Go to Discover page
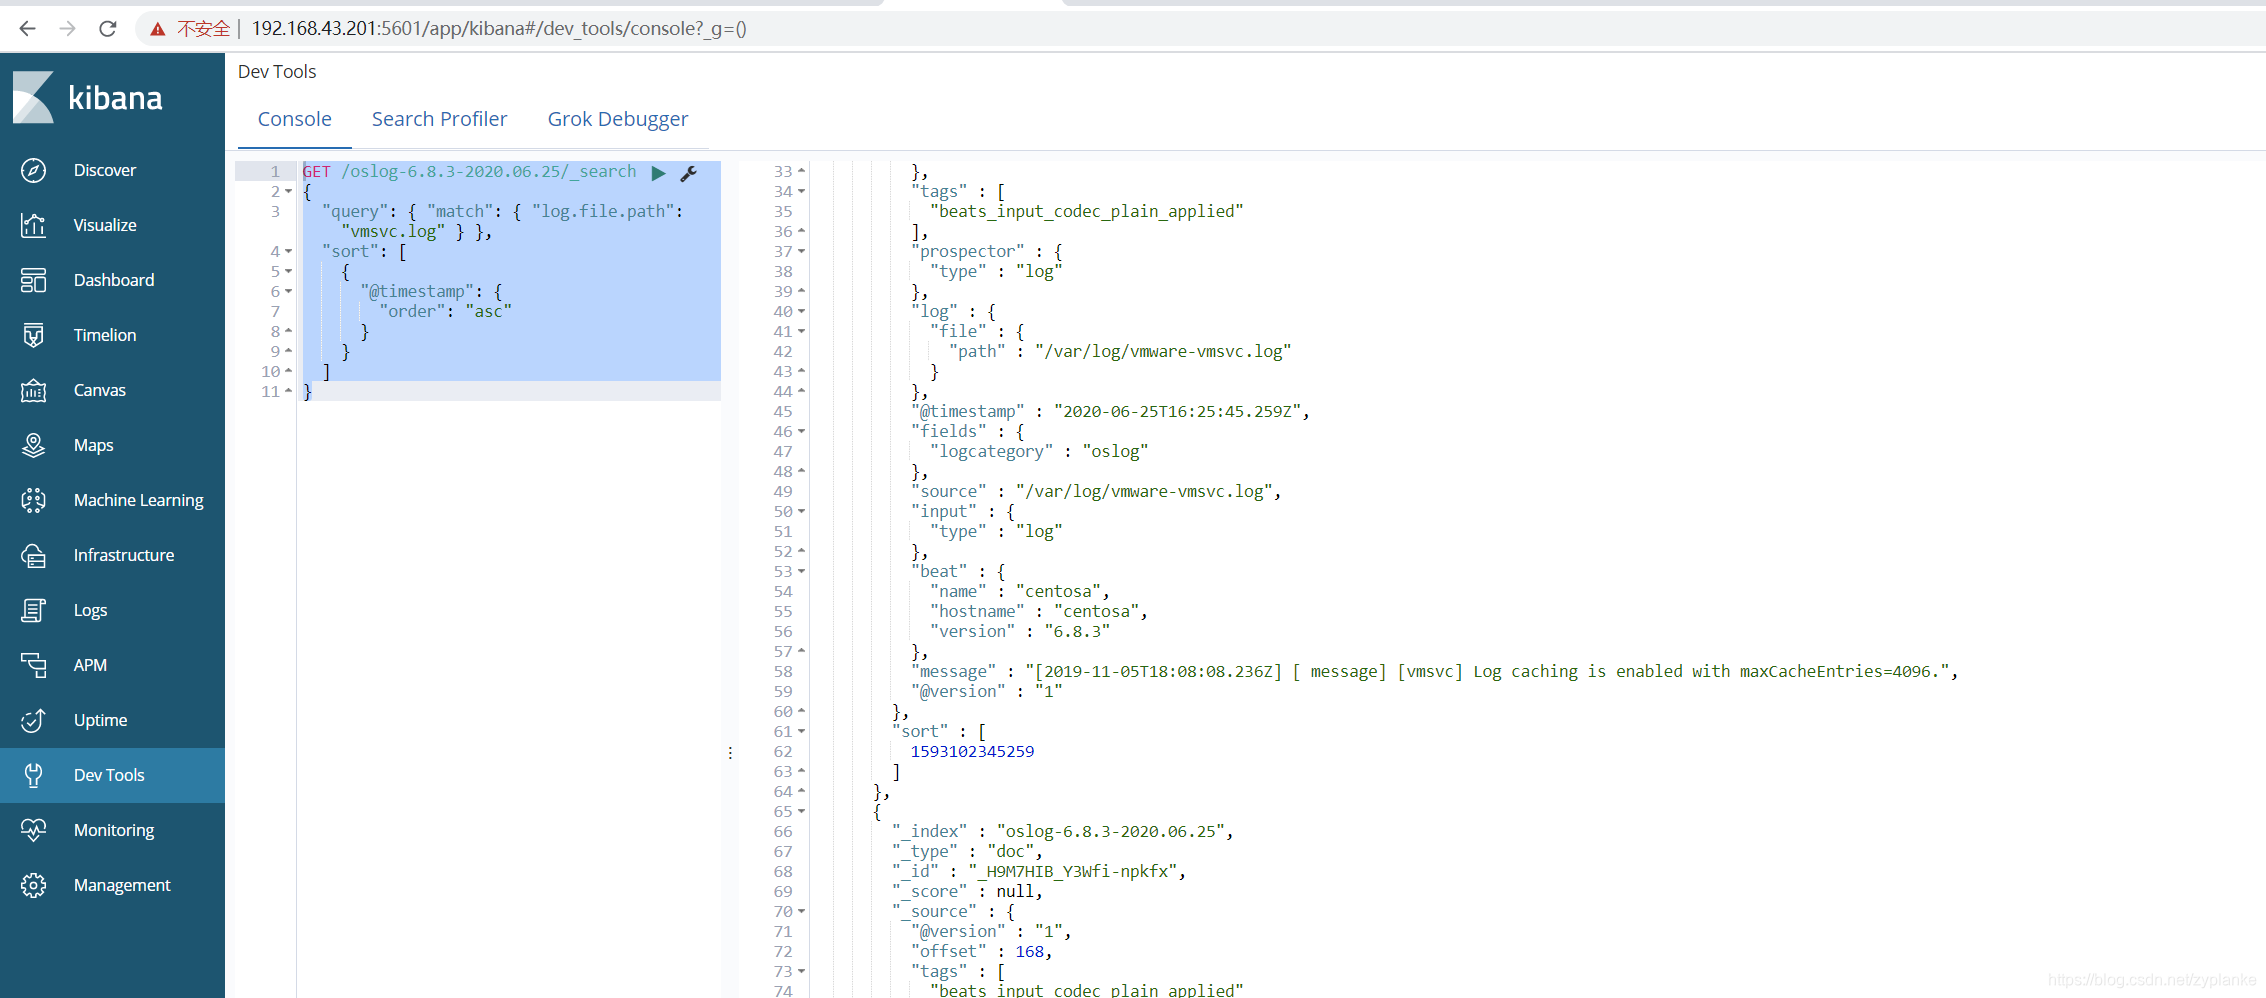This screenshot has width=2266, height=998. coord(105,170)
